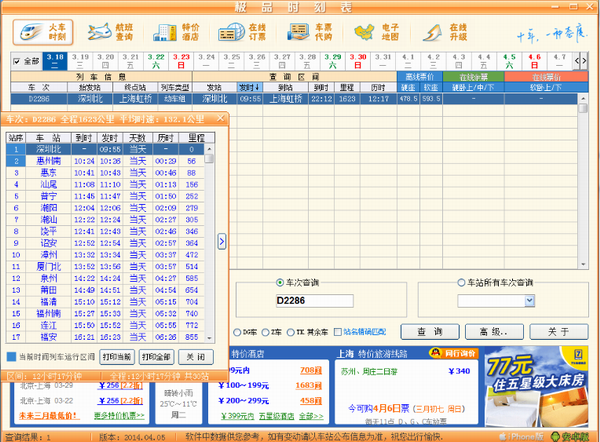Select the TK 其余车 radio button

(x=290, y=332)
